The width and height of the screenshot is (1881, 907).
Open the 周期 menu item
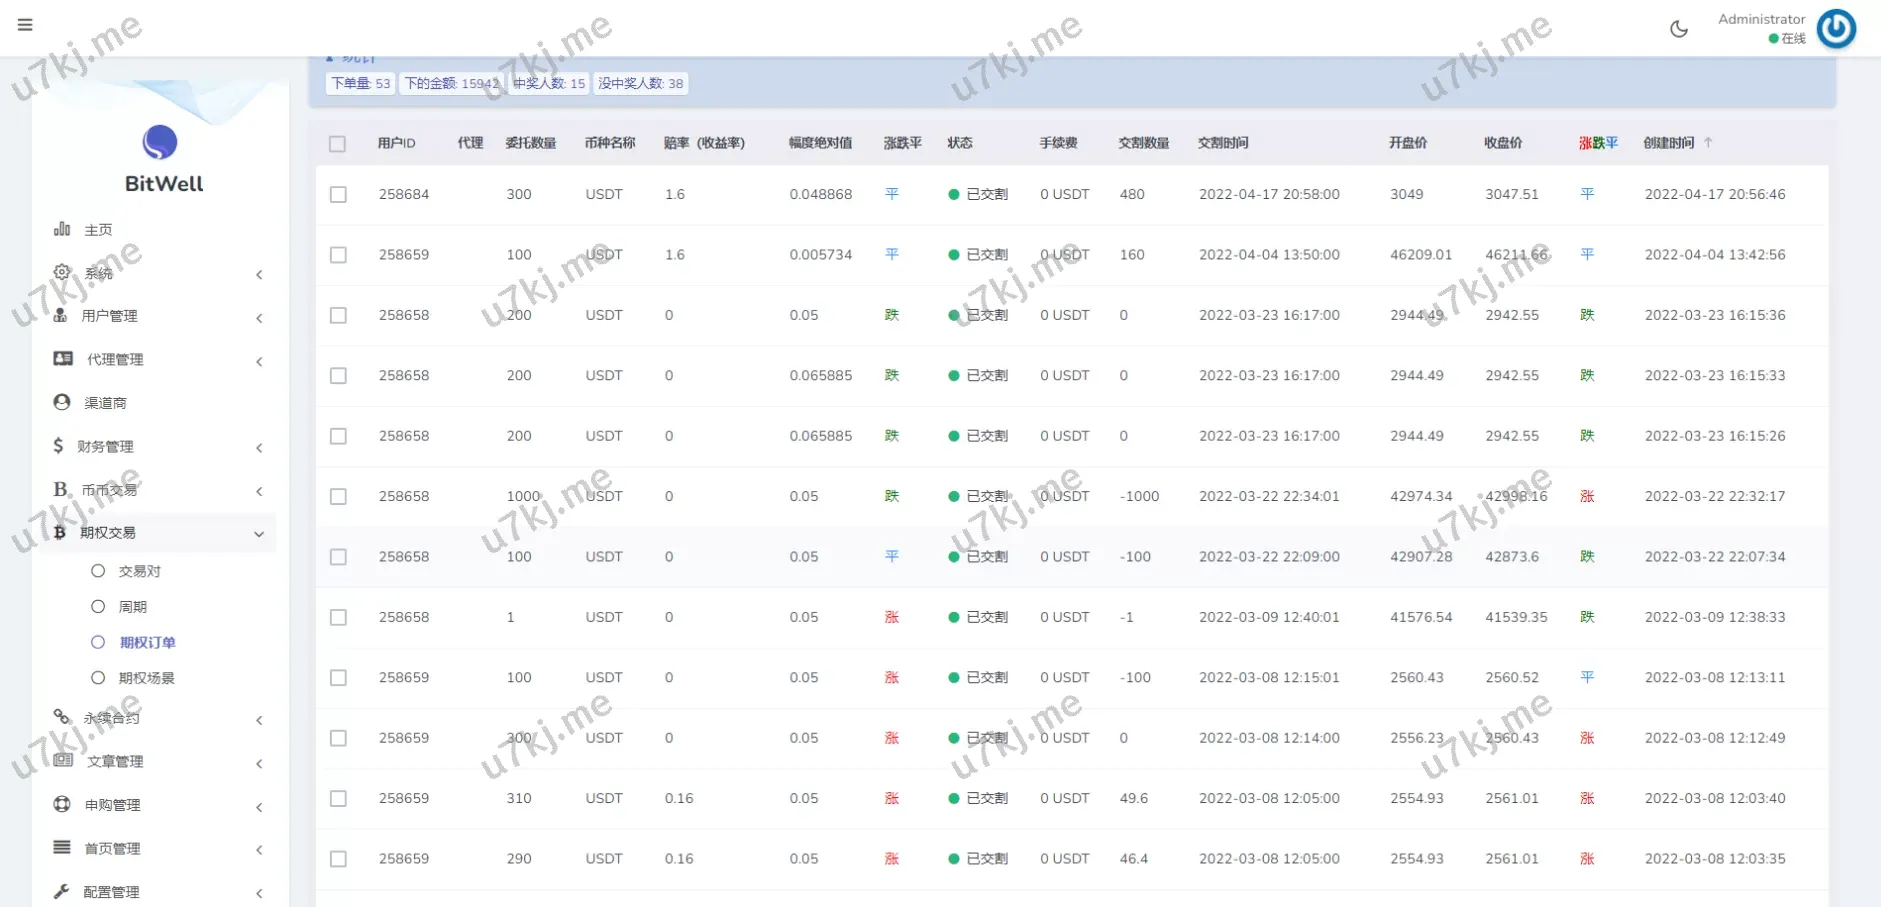click(132, 607)
